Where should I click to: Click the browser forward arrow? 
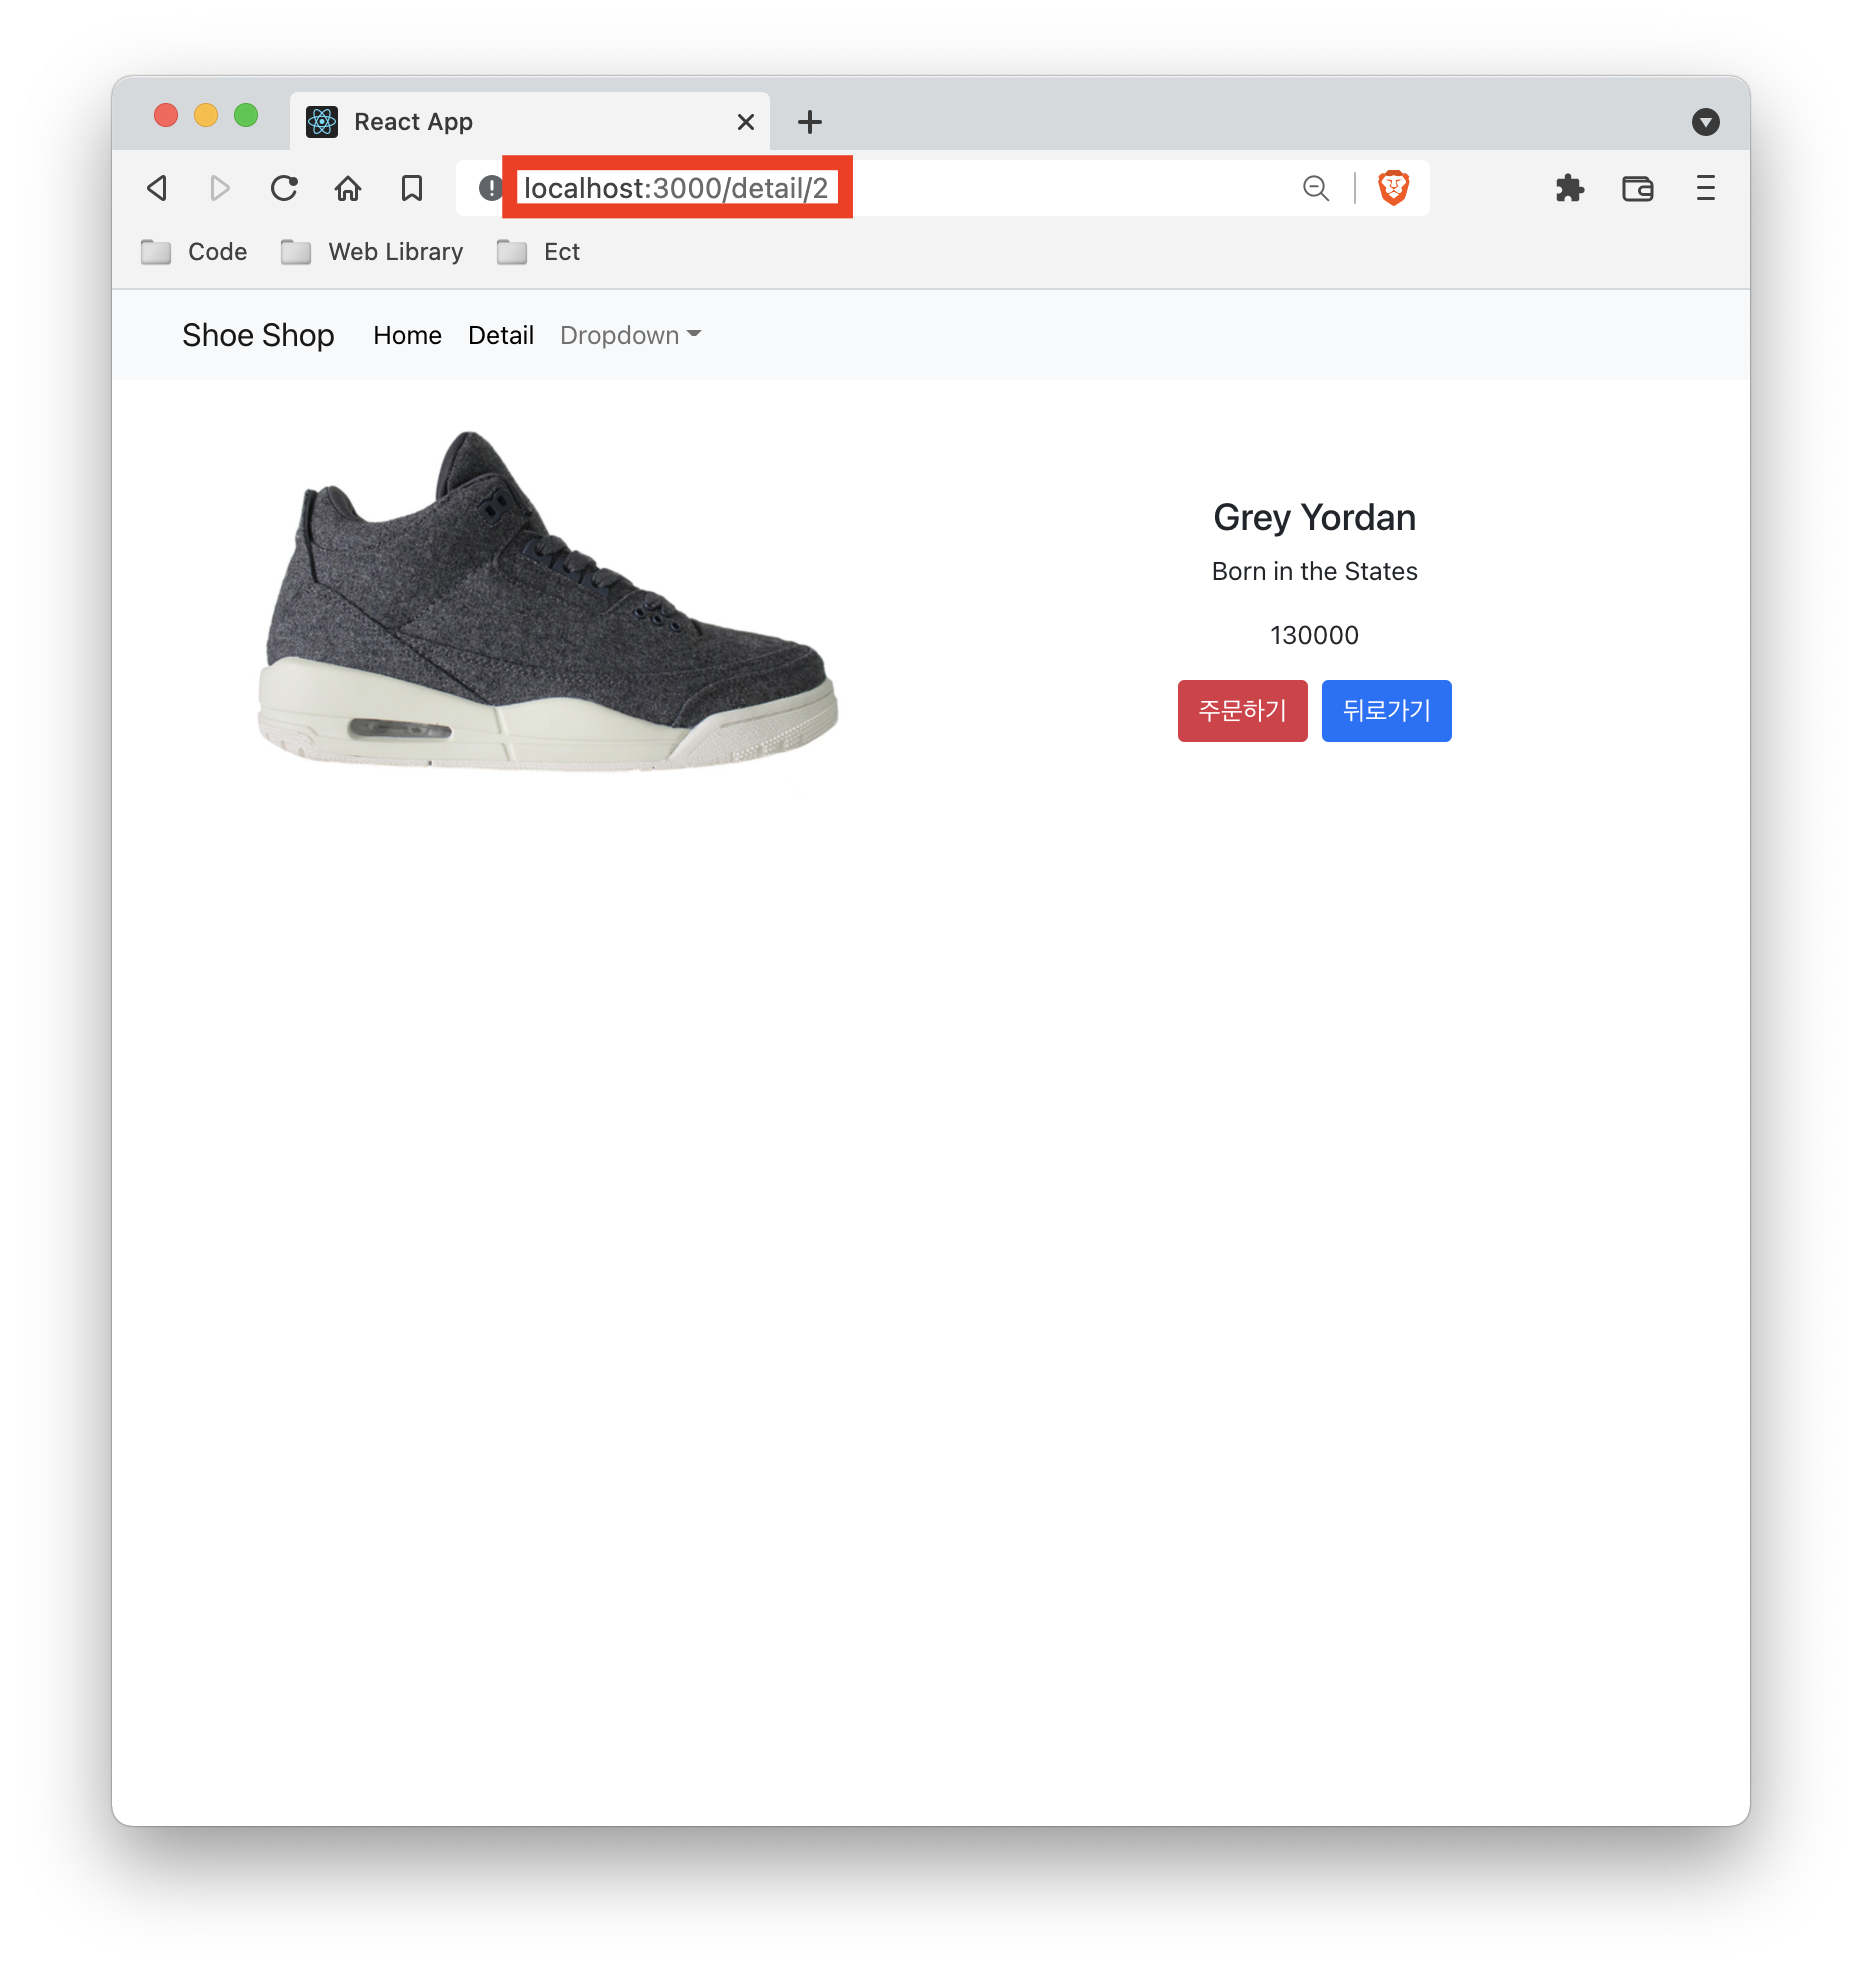tap(220, 188)
